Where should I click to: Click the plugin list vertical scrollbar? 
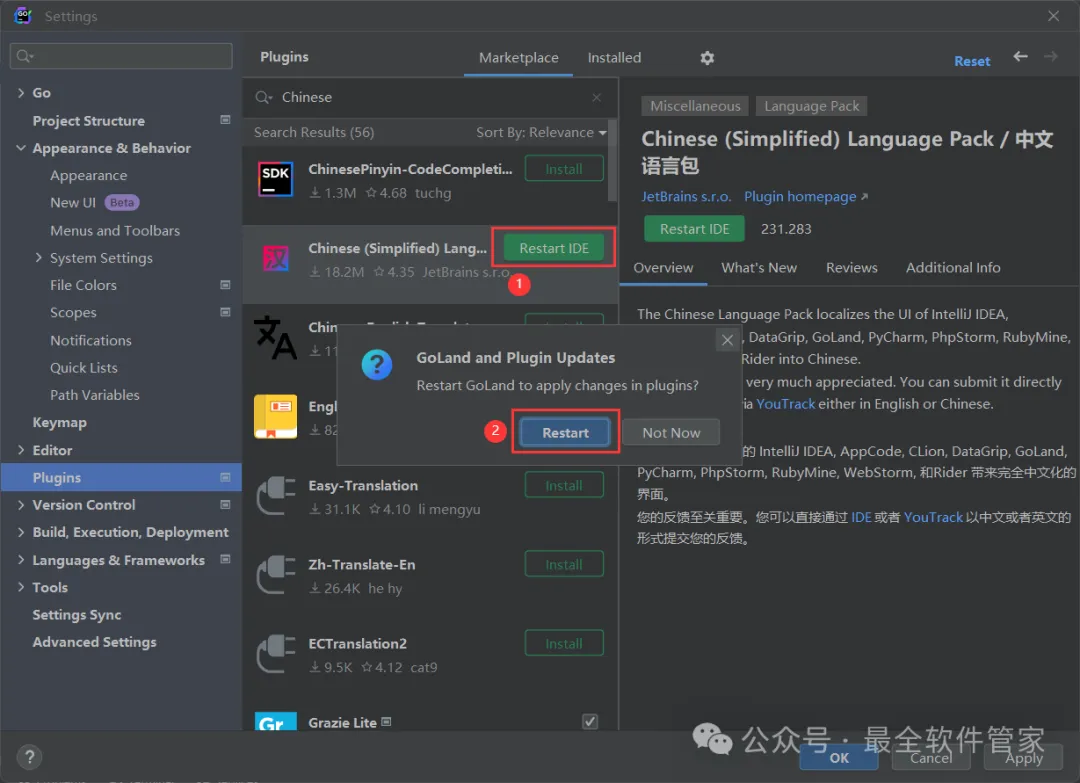(x=612, y=161)
